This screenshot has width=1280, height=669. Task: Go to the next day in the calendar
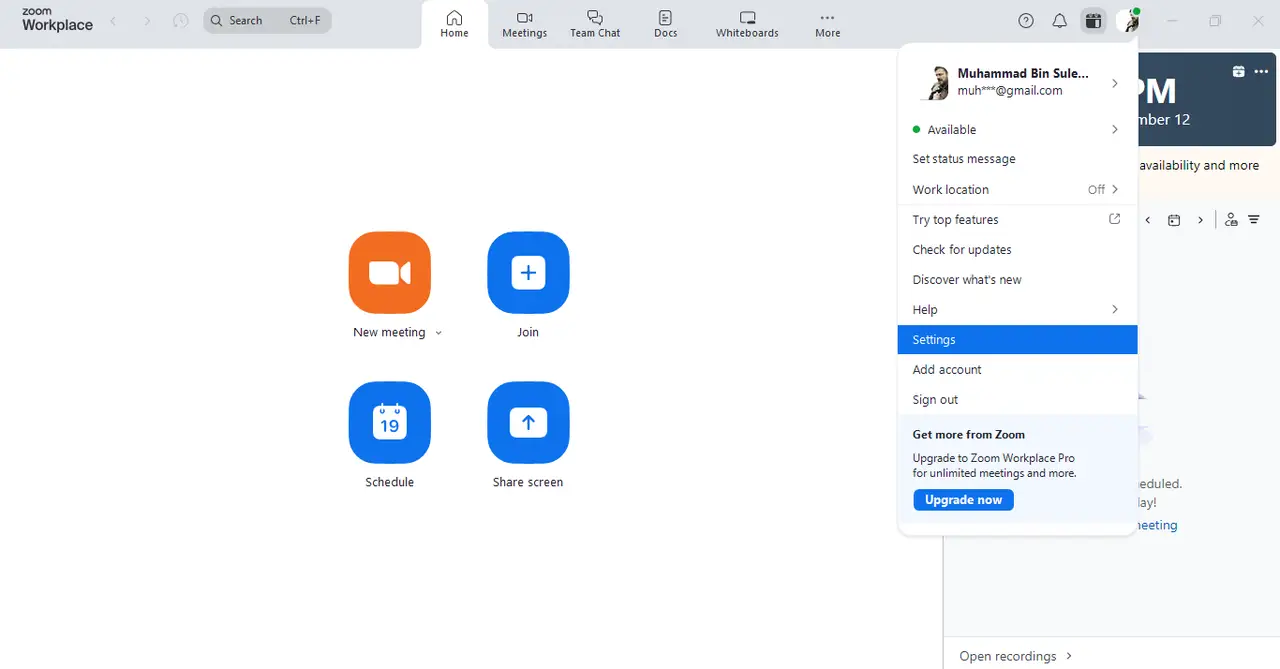1200,220
